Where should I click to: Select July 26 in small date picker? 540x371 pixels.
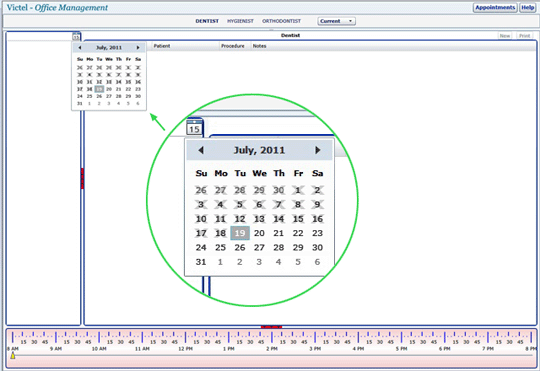tap(99, 96)
